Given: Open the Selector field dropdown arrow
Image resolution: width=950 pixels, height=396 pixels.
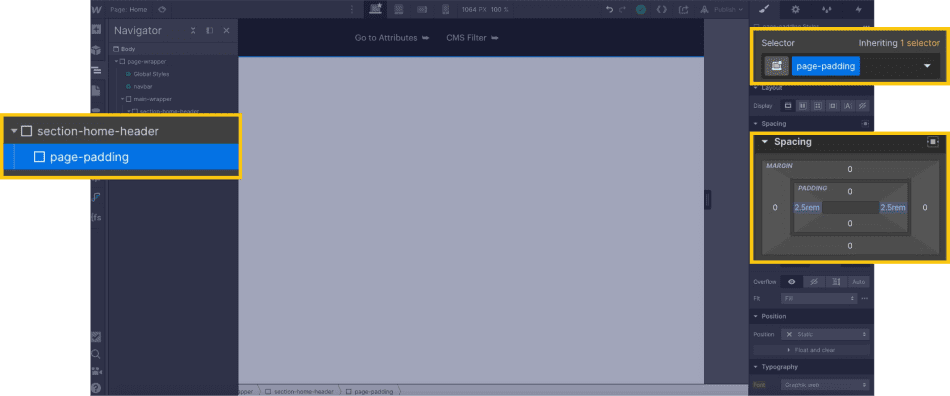Looking at the screenshot, I should (x=927, y=67).
